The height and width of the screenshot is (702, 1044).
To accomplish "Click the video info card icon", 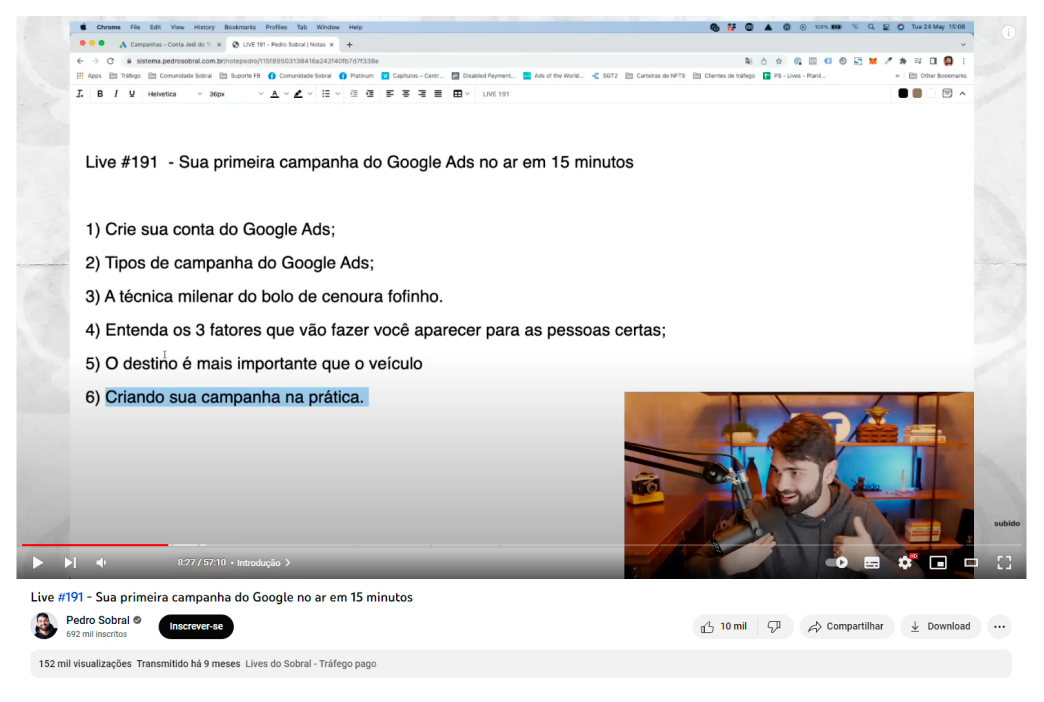I will click(x=1008, y=33).
